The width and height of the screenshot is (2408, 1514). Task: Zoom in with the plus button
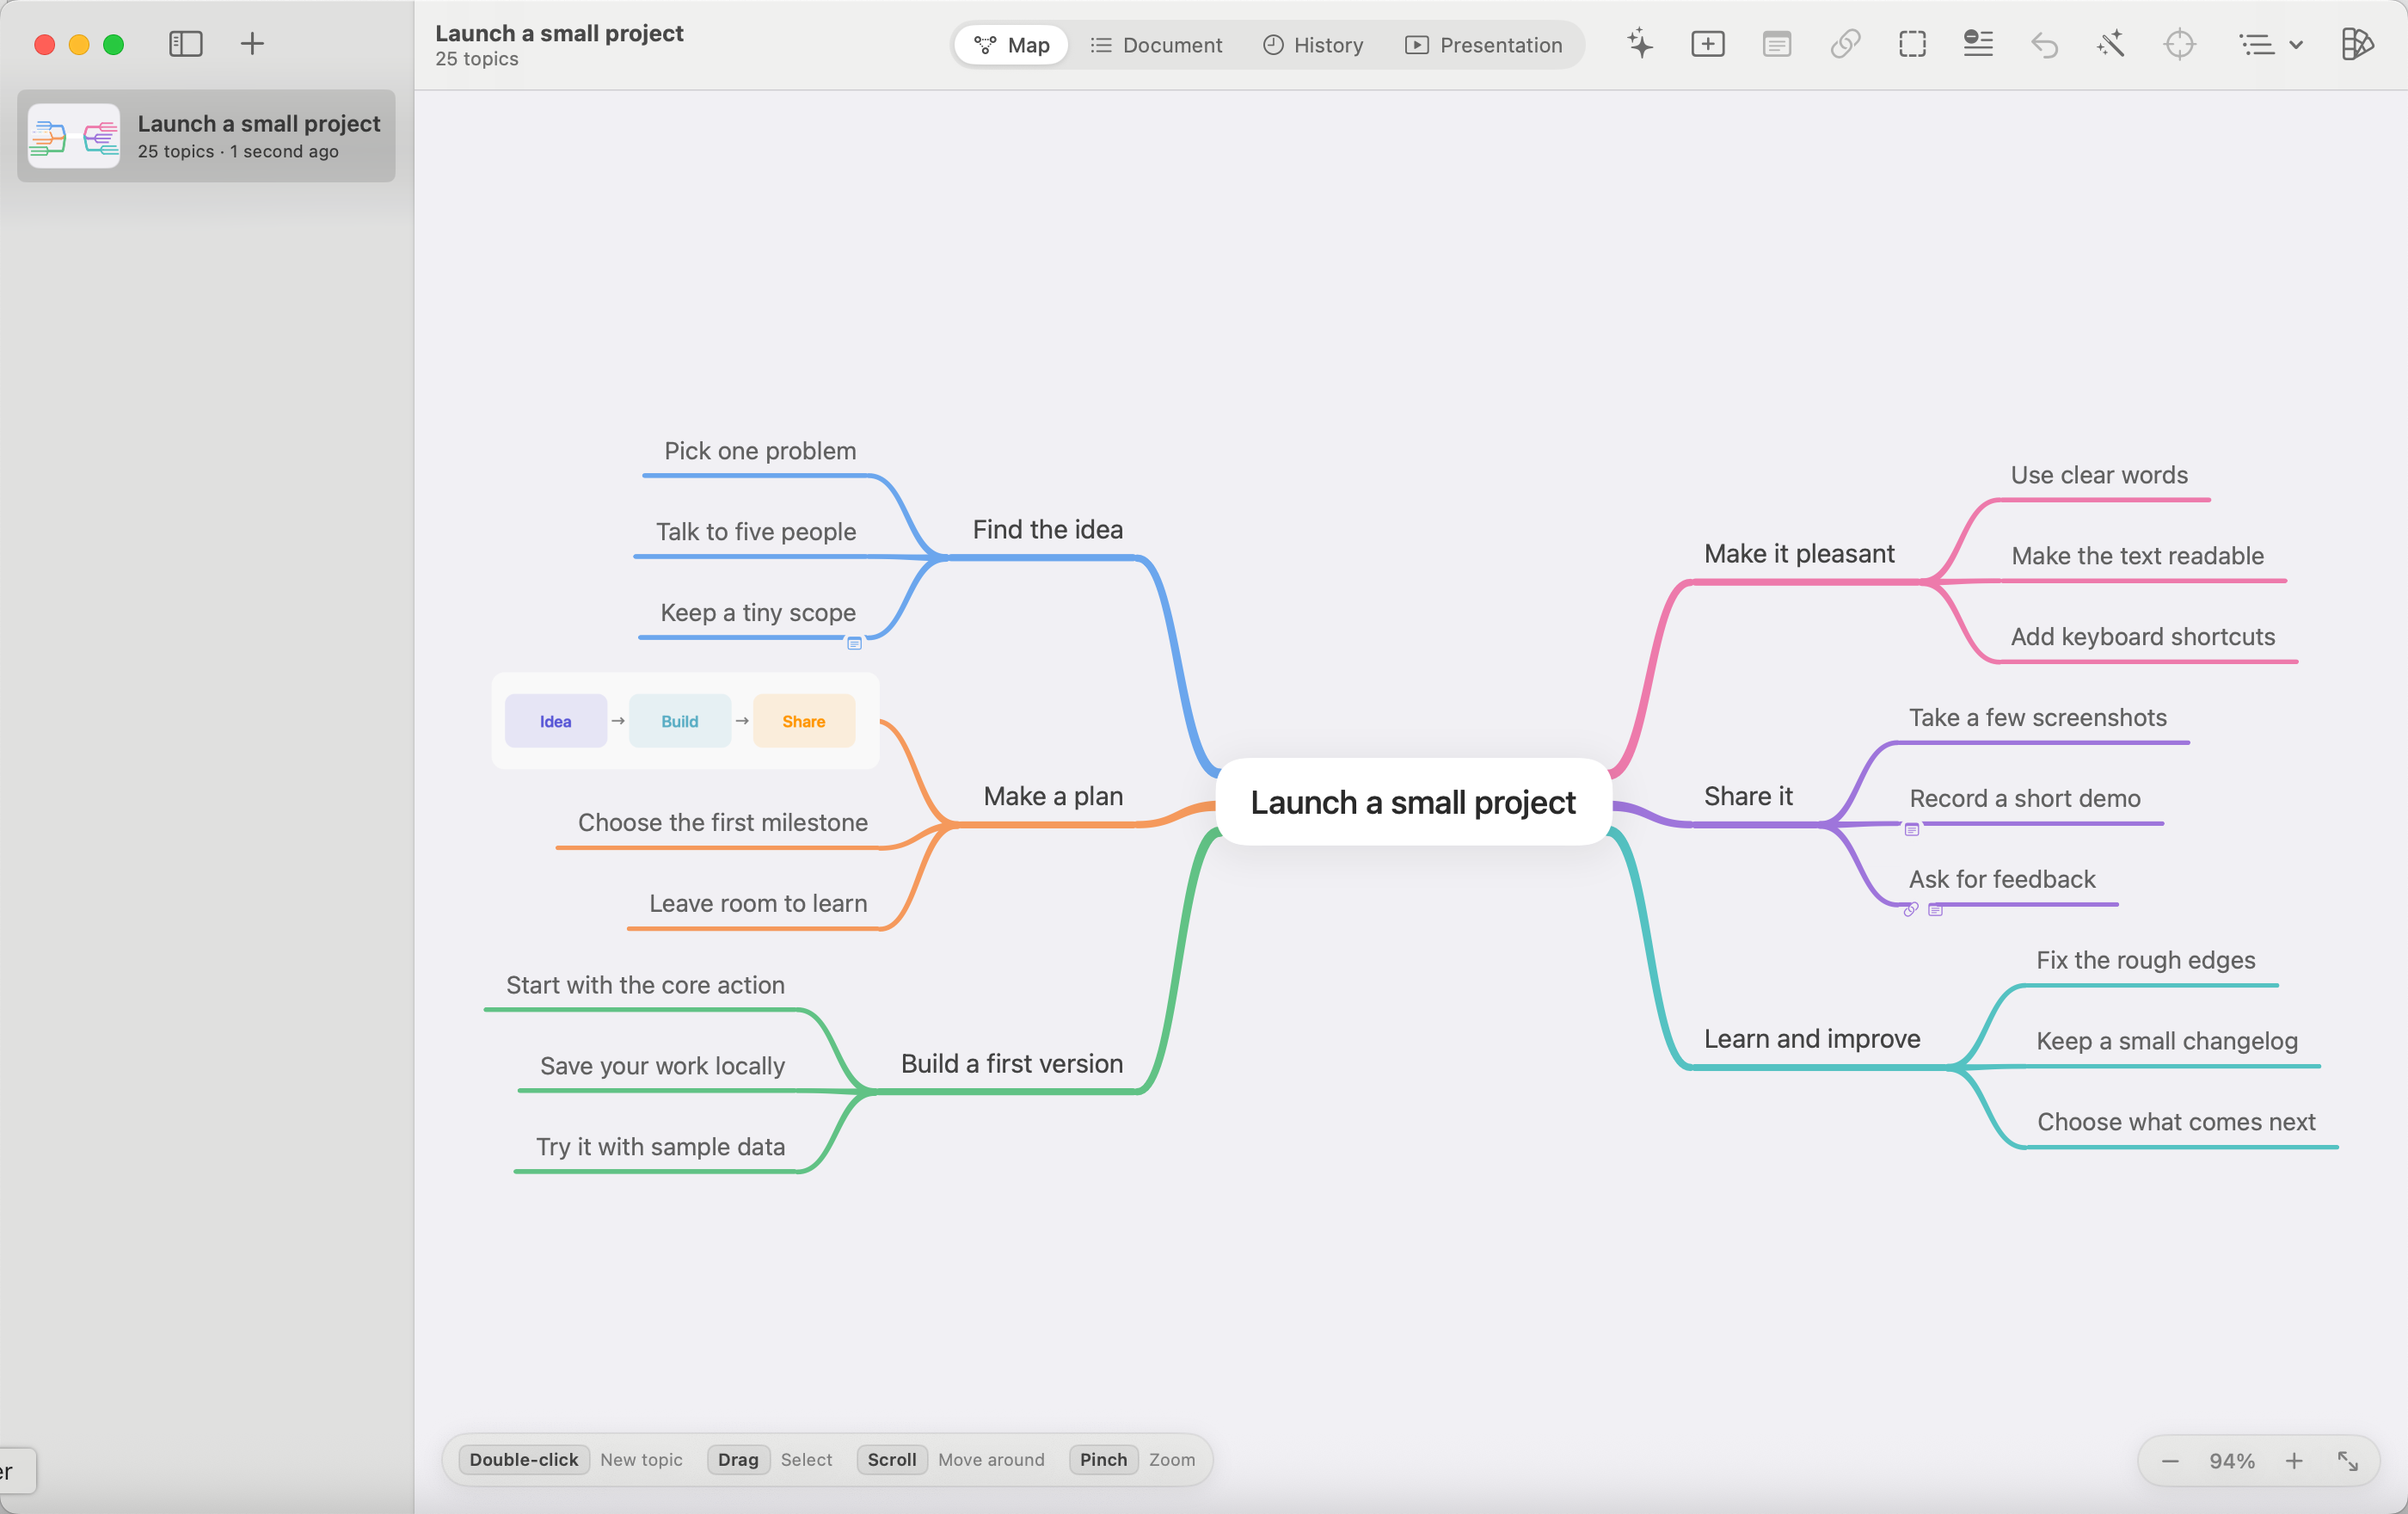pyautogui.click(x=2294, y=1461)
